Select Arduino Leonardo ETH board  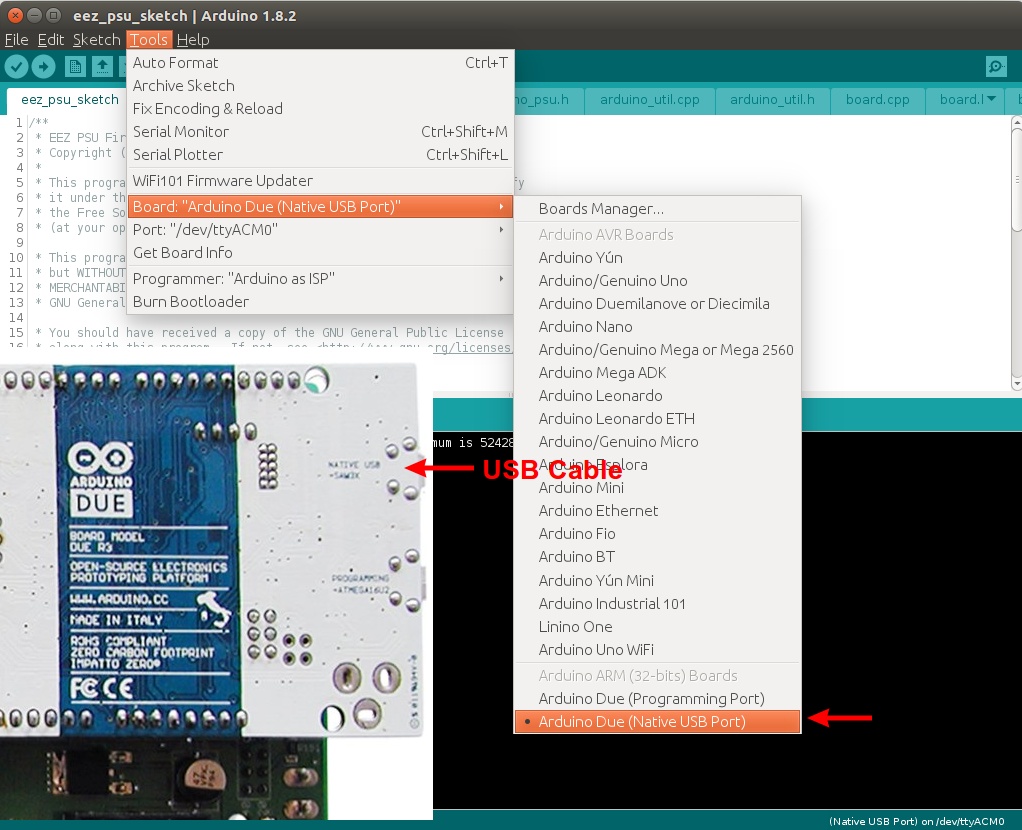coord(658,419)
